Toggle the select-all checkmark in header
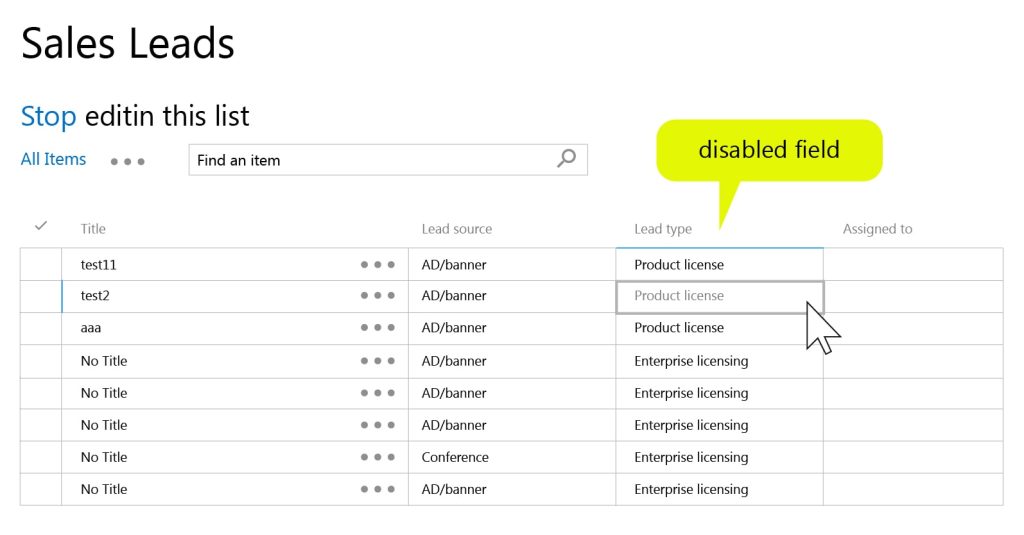 pos(40,226)
